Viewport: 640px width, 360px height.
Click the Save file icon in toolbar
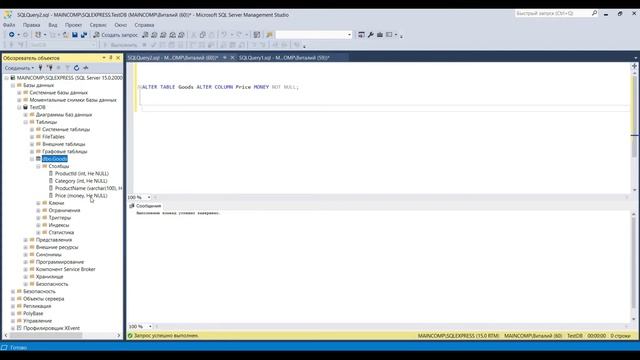coord(75,35)
